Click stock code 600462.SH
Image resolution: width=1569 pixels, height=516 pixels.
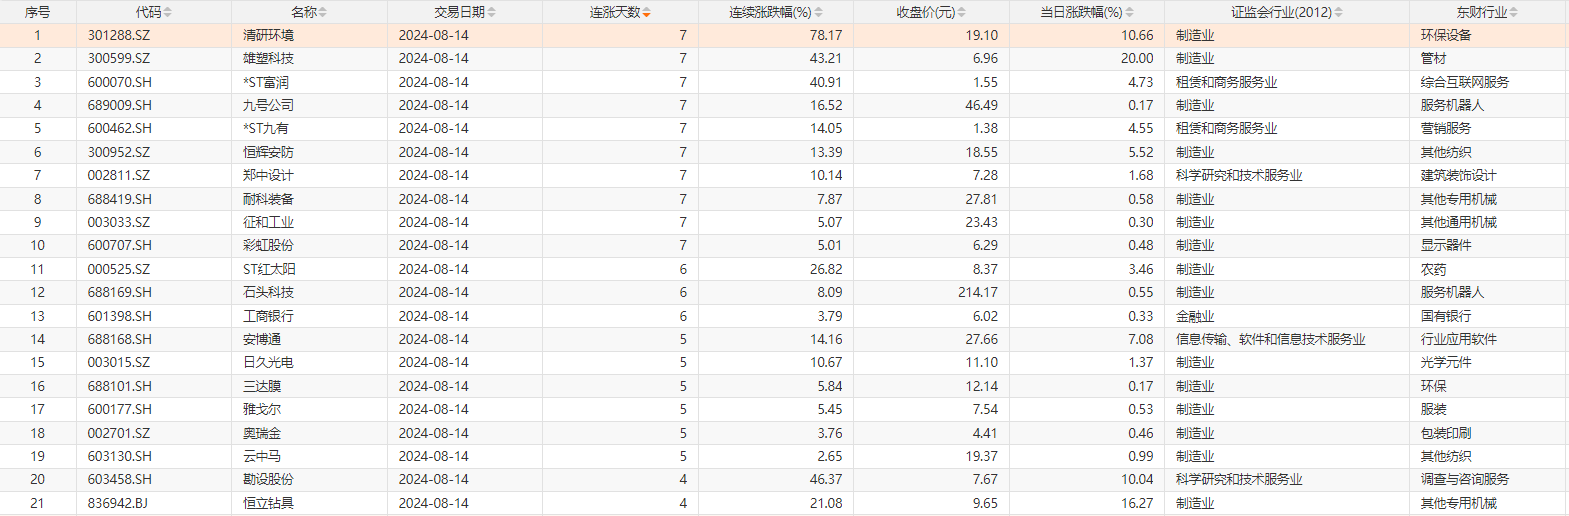tap(119, 128)
